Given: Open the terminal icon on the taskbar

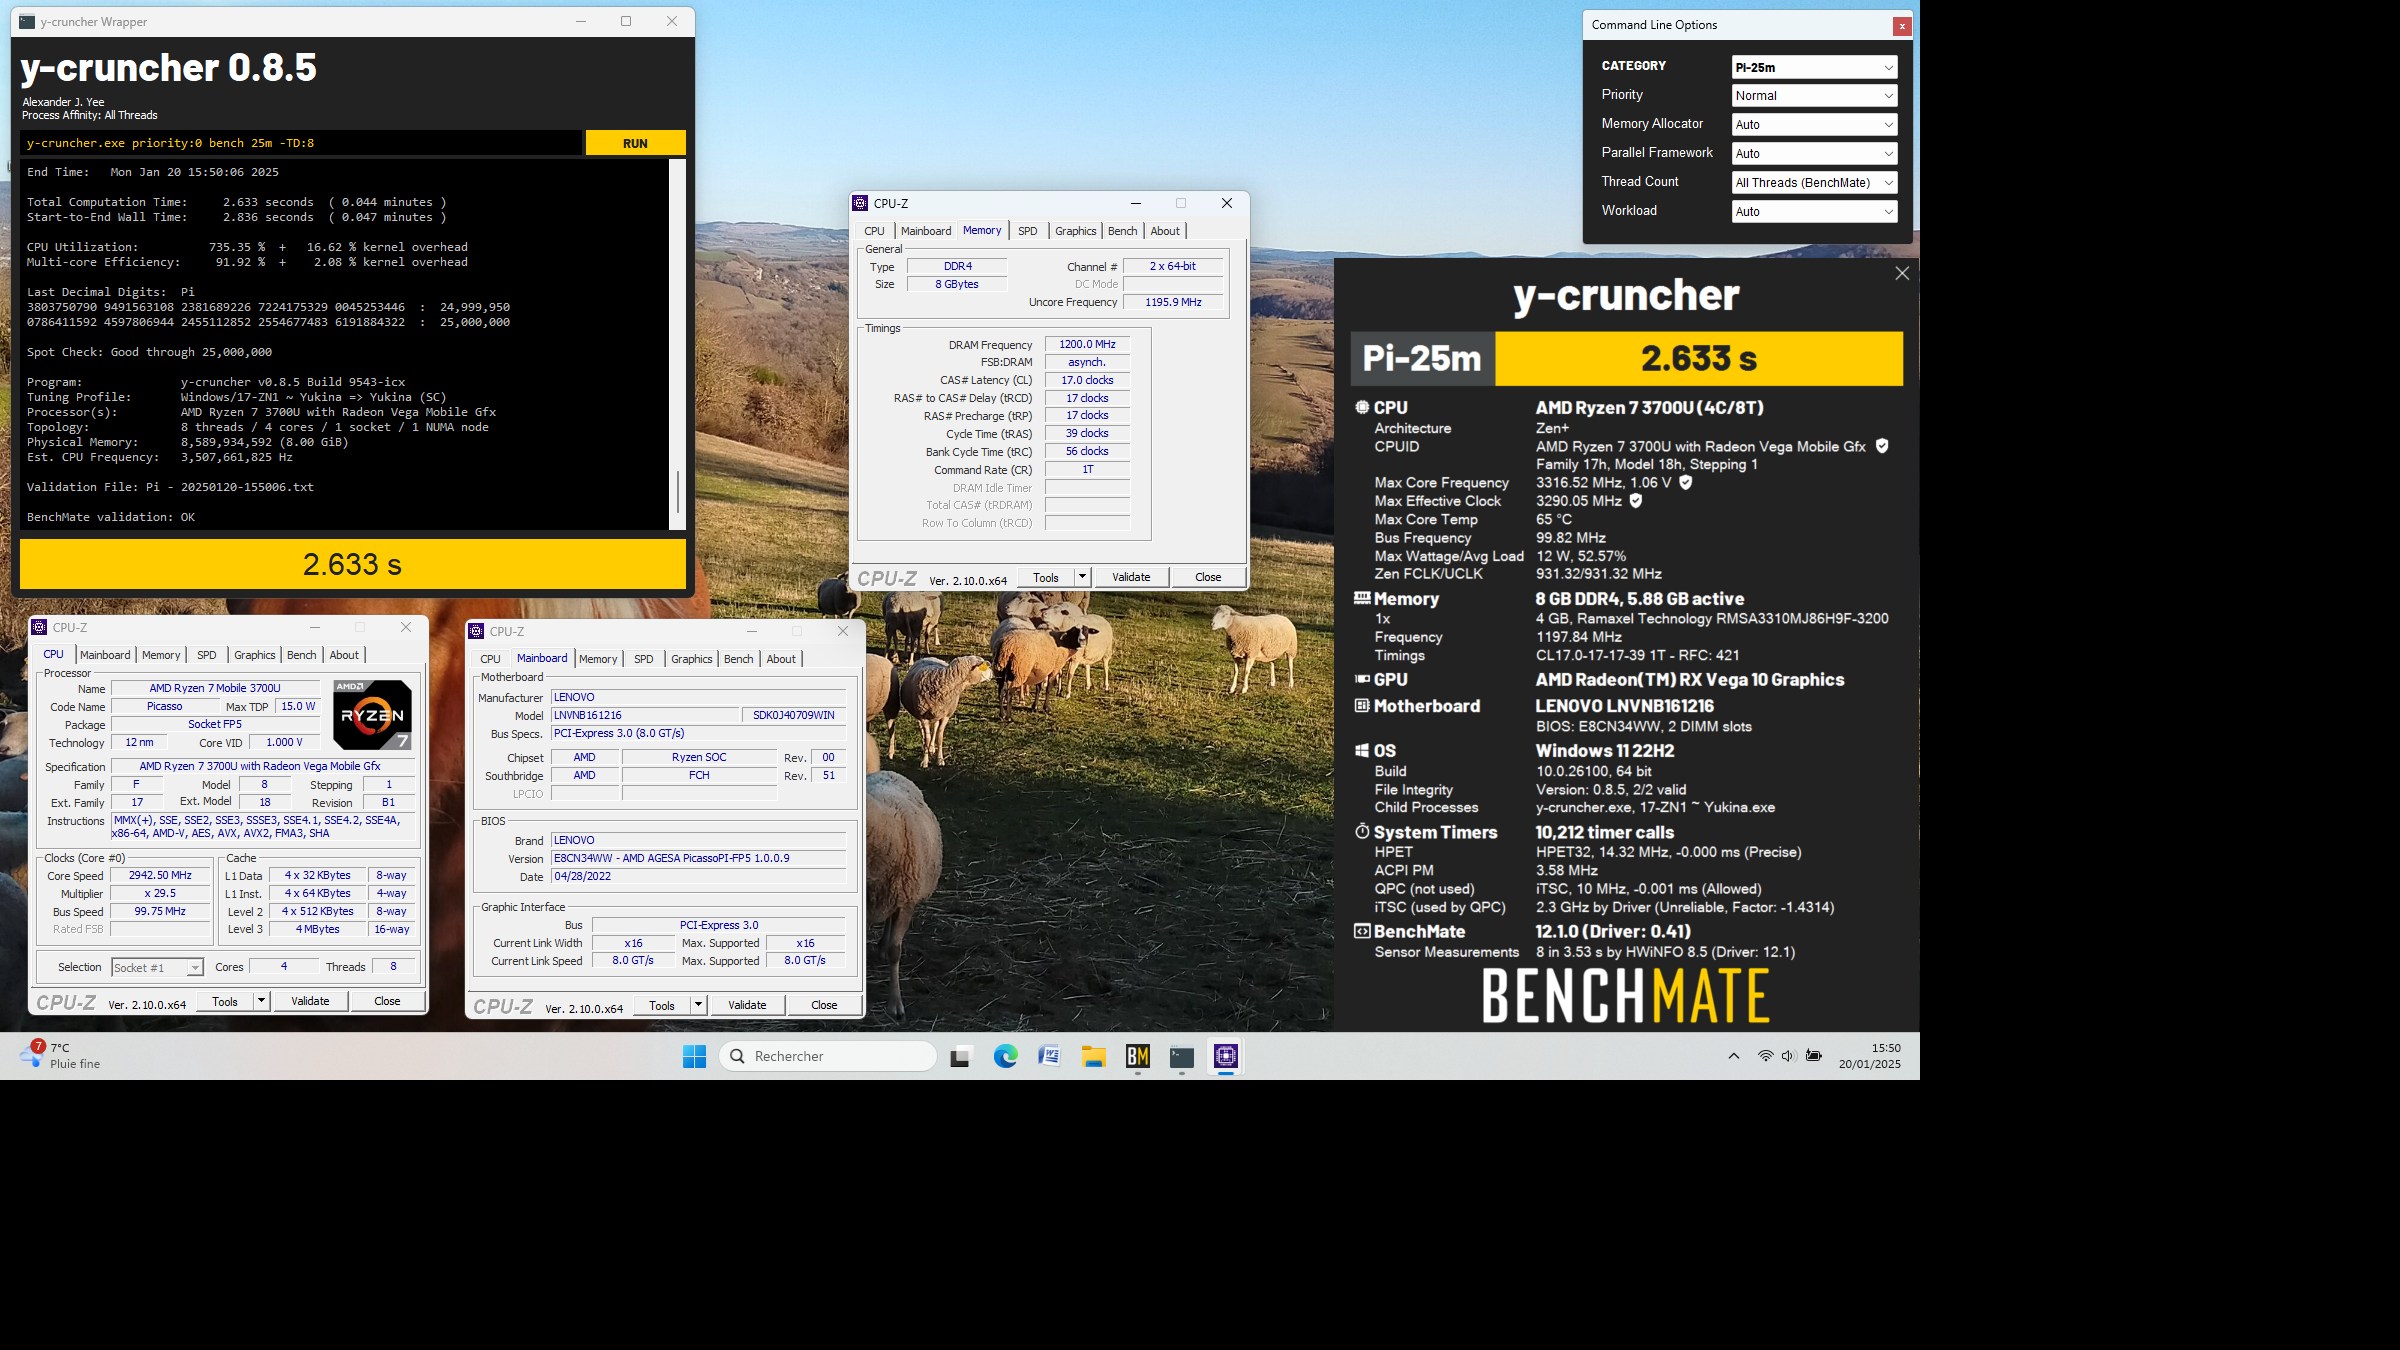Looking at the screenshot, I should click(1181, 1056).
